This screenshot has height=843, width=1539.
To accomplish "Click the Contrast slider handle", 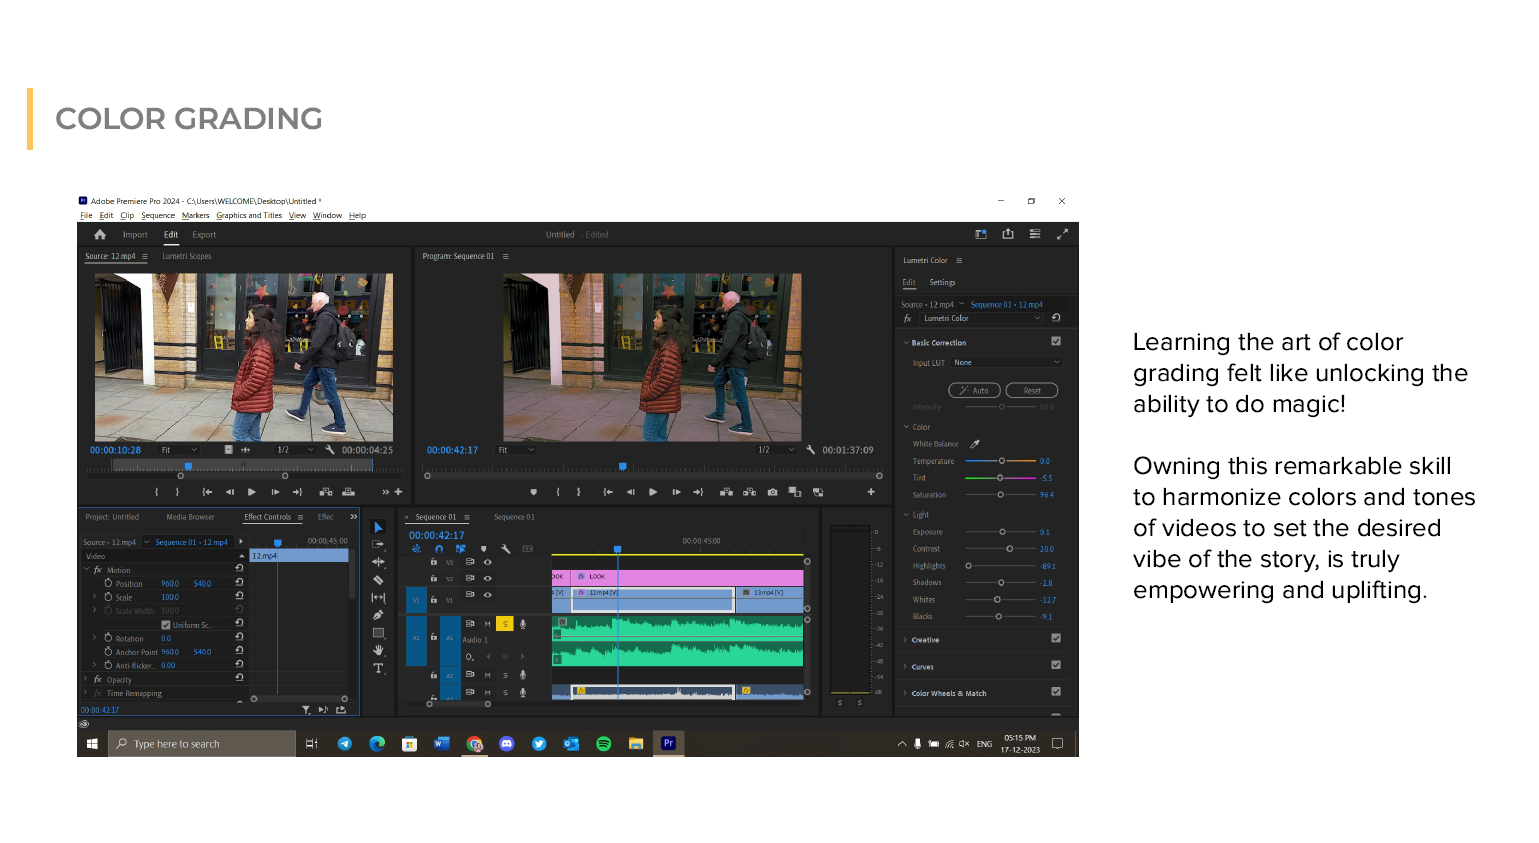I will (1009, 549).
